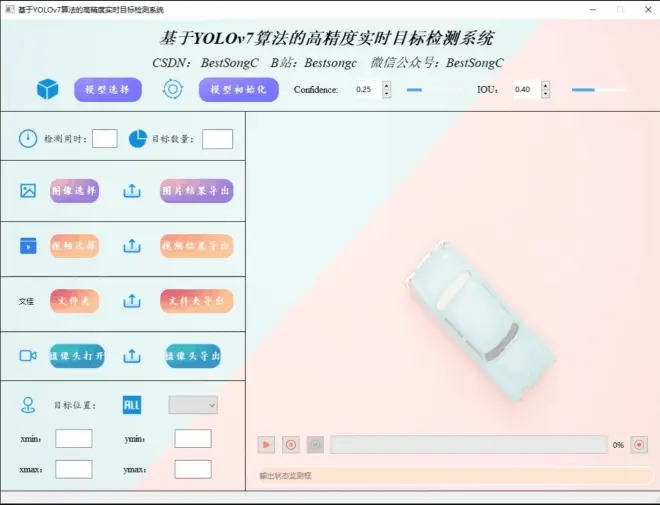Screen dimensions: 660x505
Task: Decrease IOU value with down arrow
Action: 545,94
